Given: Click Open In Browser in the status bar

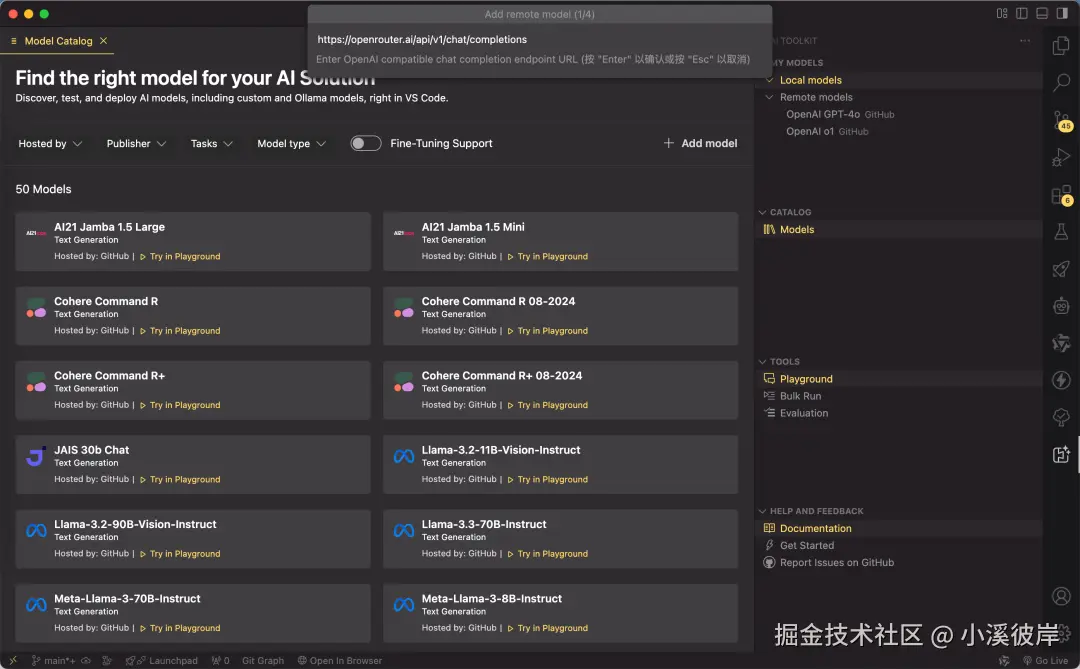Looking at the screenshot, I should [340, 660].
